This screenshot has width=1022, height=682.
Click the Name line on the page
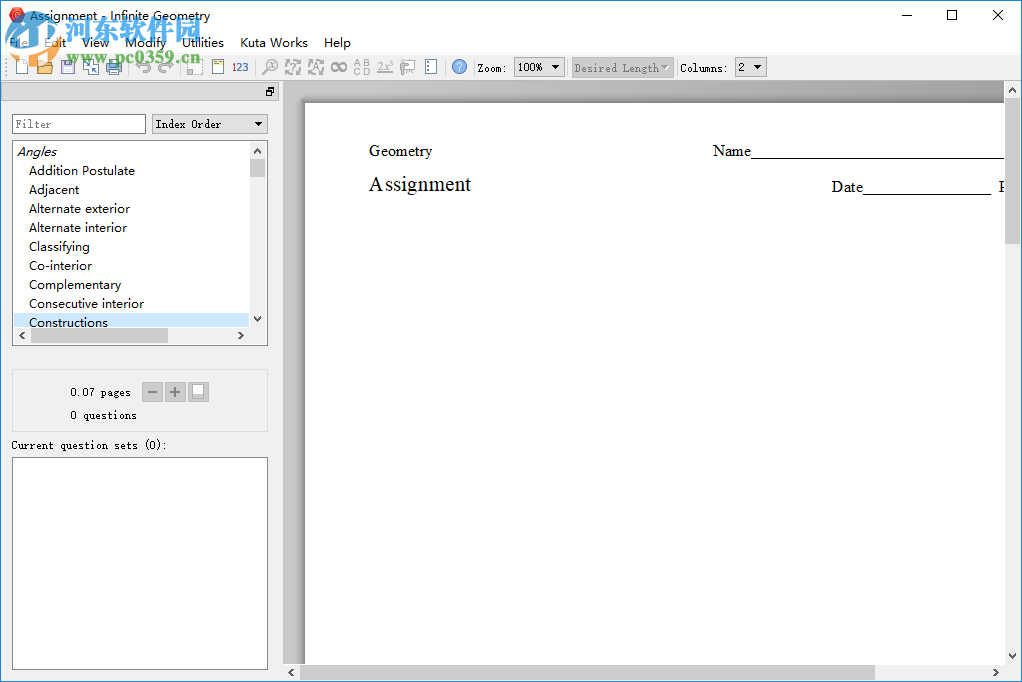point(858,151)
